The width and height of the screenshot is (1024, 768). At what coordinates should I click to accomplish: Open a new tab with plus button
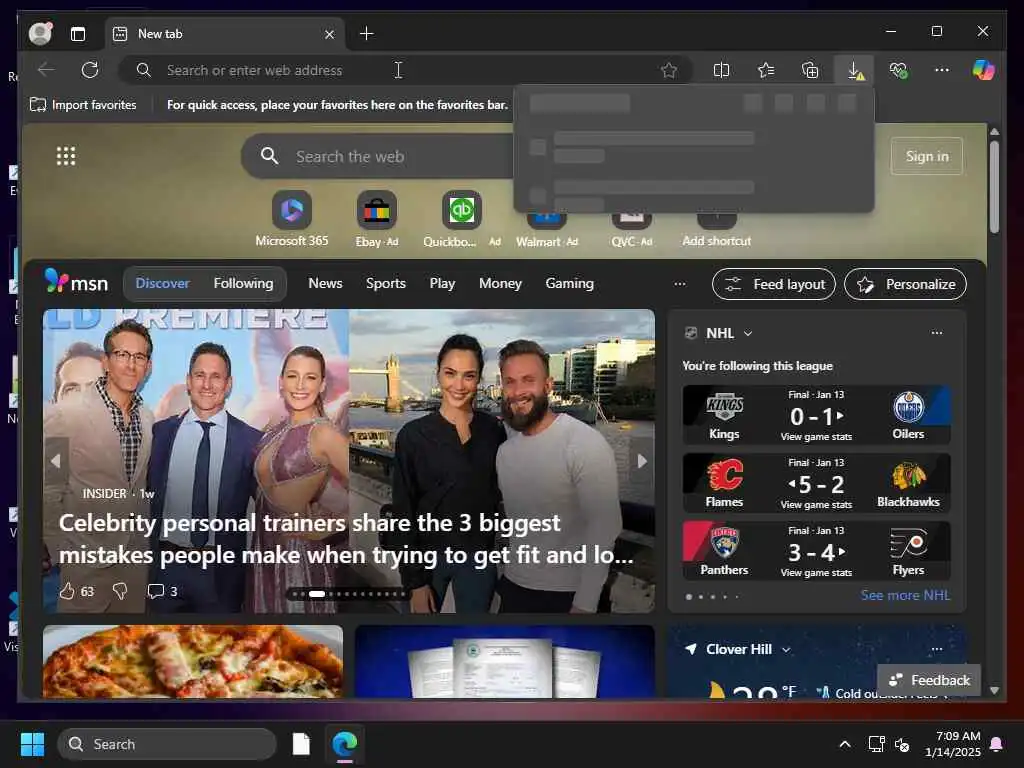pos(366,33)
